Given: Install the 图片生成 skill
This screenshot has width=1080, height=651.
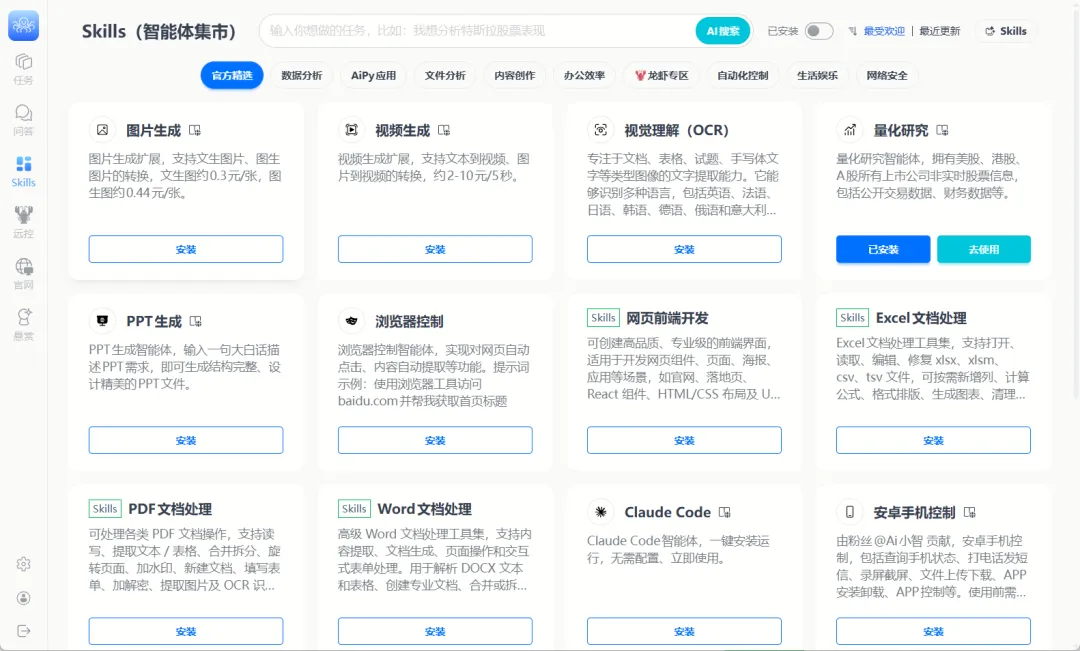Looking at the screenshot, I should click(186, 249).
